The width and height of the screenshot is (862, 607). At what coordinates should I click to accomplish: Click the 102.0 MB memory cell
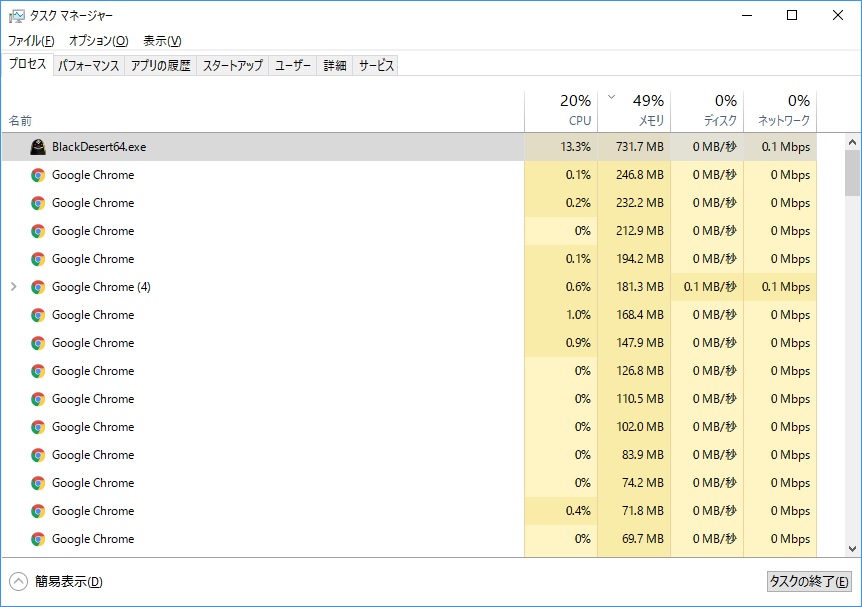point(634,427)
